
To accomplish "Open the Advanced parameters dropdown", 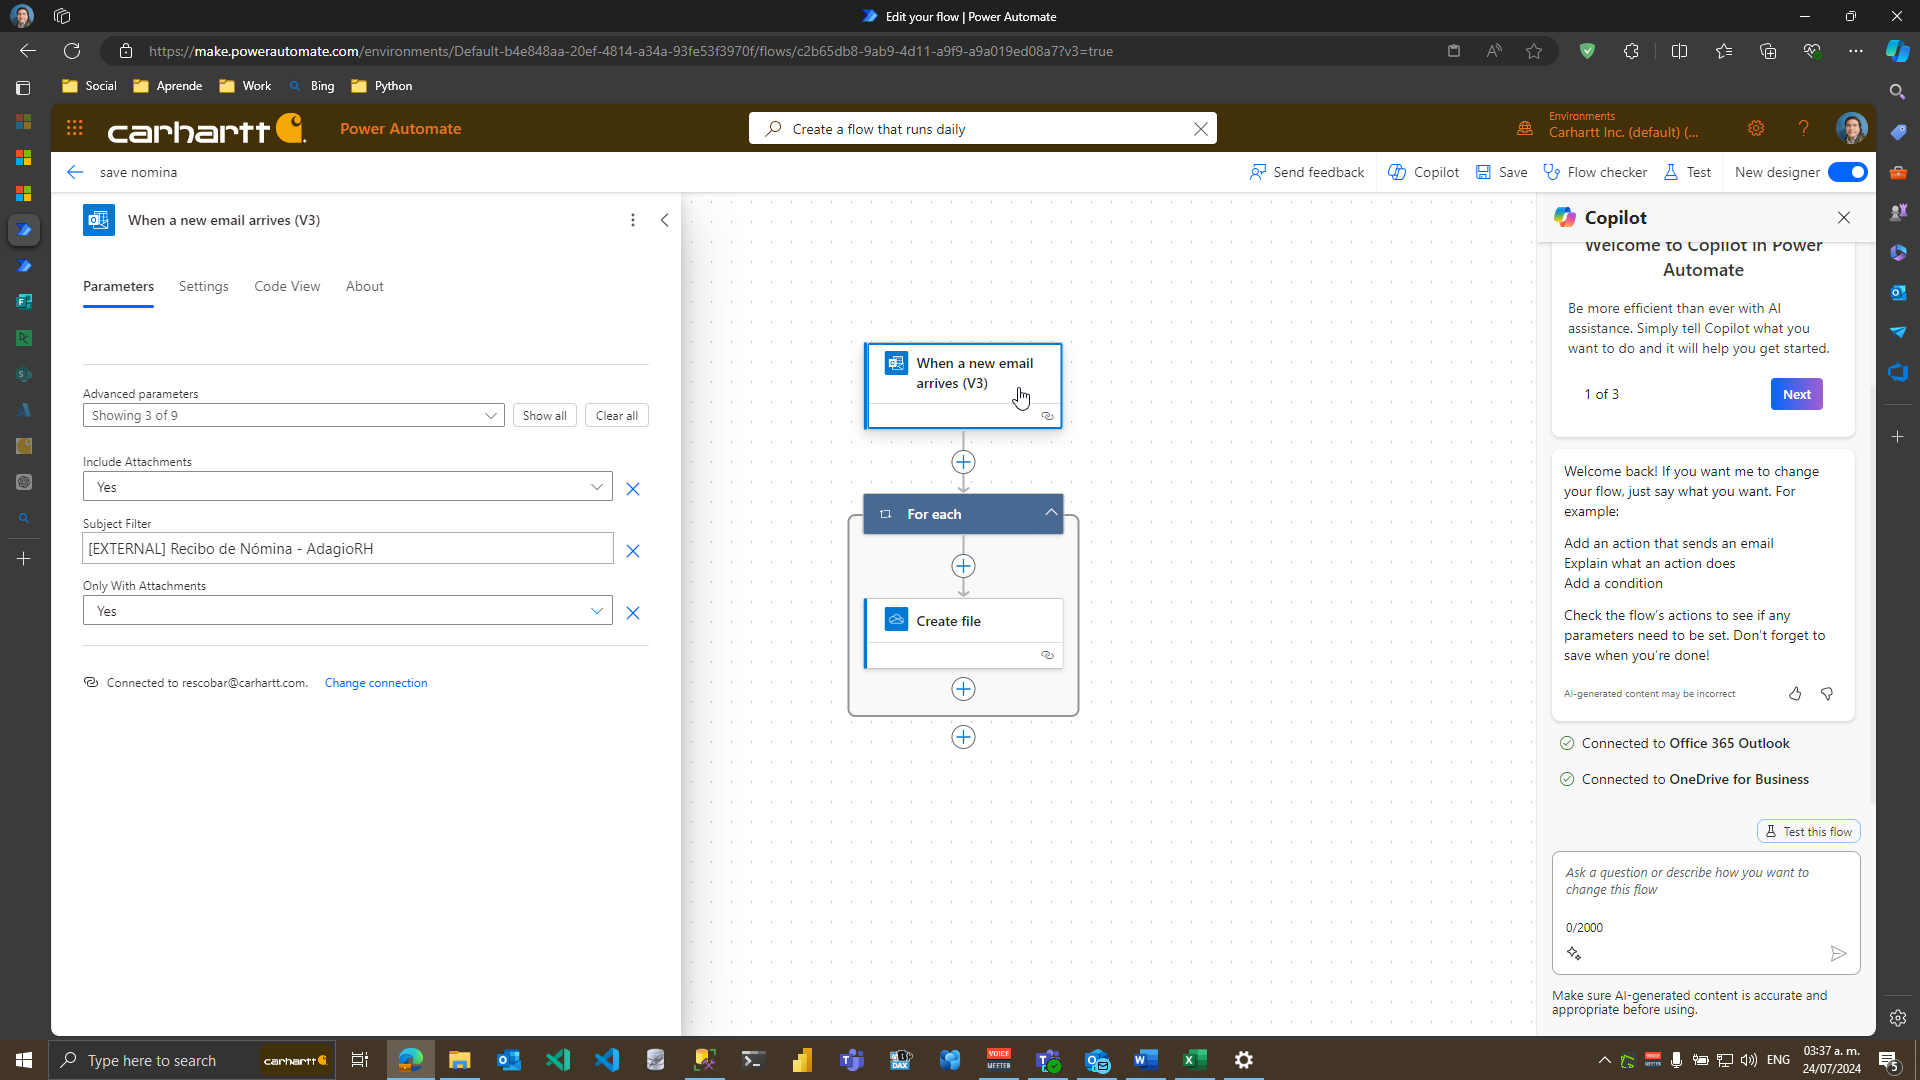I will click(x=490, y=415).
